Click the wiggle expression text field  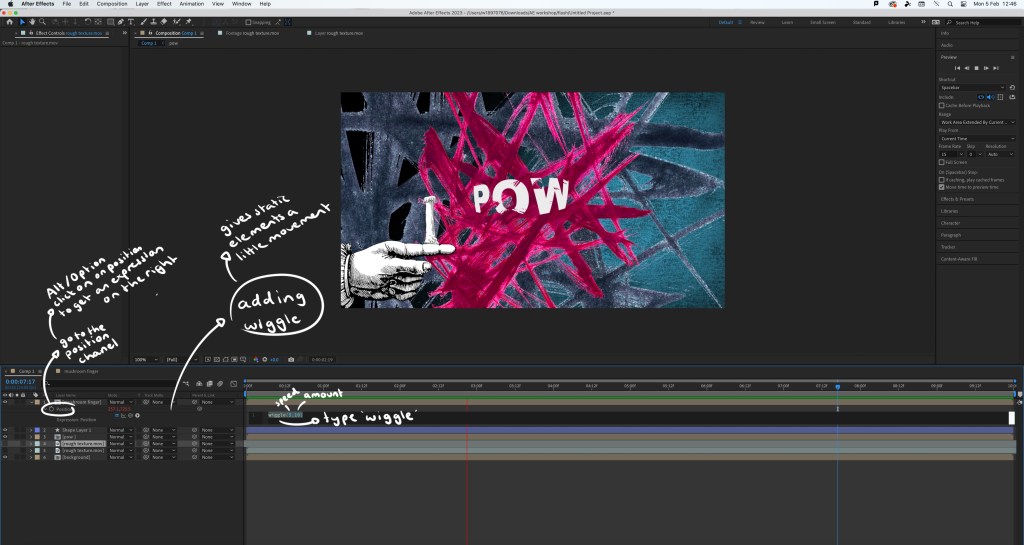coord(285,414)
